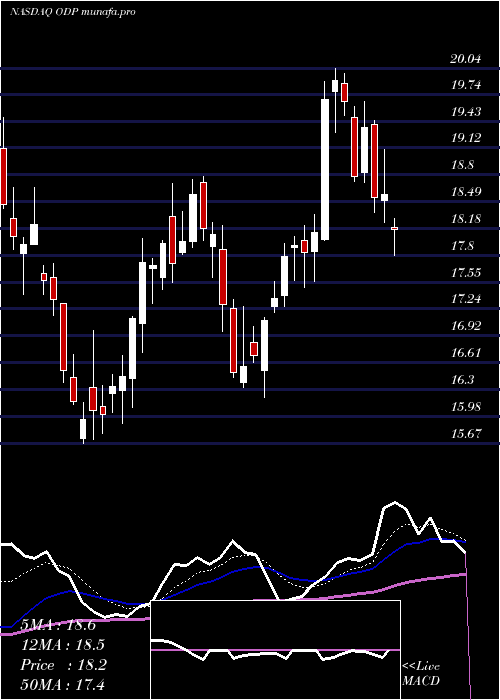Click the 15.67 price axis label
Image resolution: width=500 pixels, height=700 pixels.
tap(466, 433)
